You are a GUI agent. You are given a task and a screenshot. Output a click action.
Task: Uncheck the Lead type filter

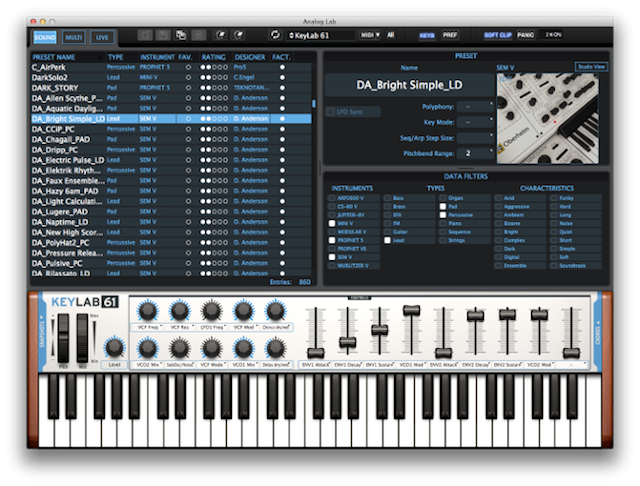(x=387, y=240)
